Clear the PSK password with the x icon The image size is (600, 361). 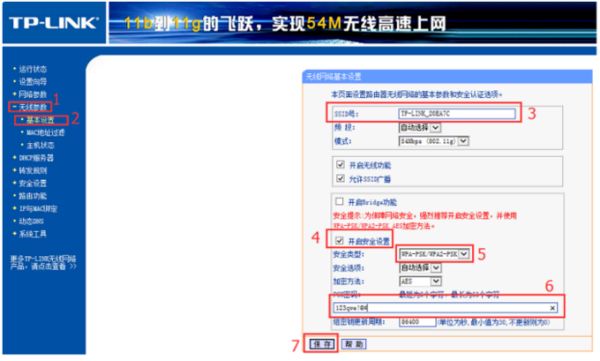pos(553,308)
